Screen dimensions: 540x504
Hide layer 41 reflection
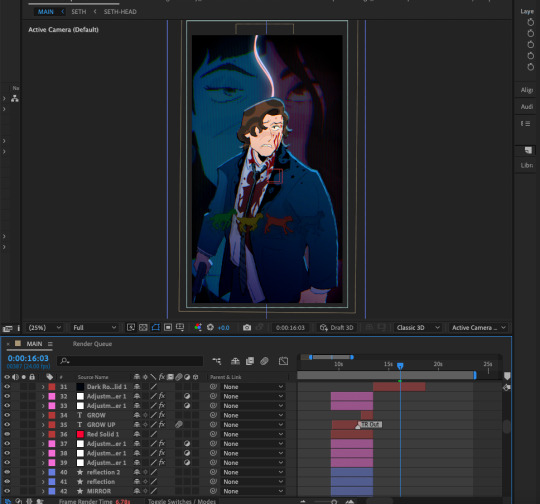tap(7, 481)
